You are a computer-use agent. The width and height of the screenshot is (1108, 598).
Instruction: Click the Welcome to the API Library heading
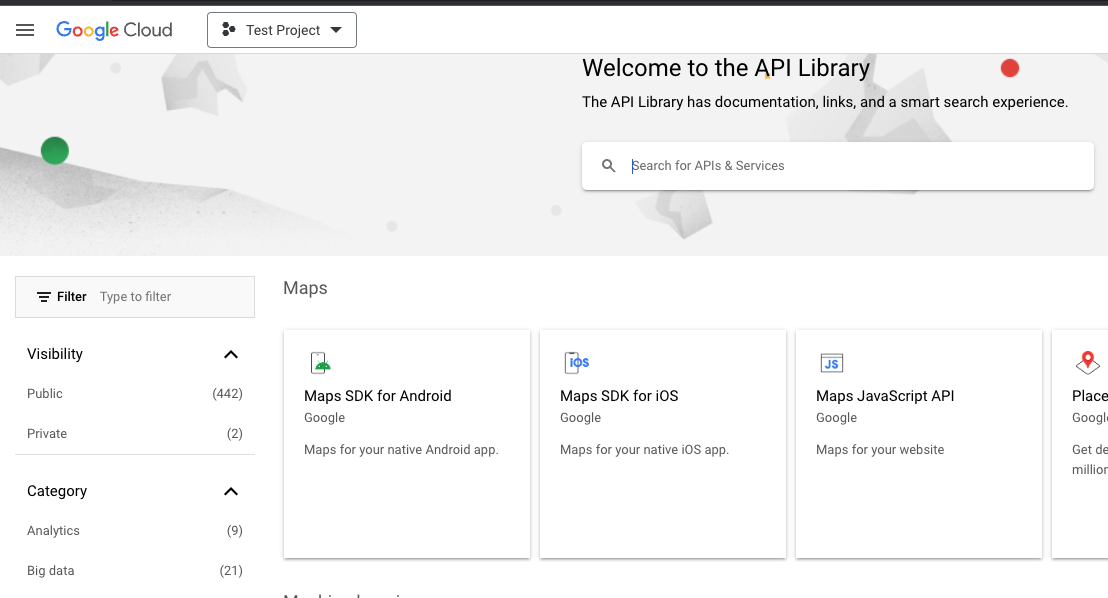tap(726, 68)
